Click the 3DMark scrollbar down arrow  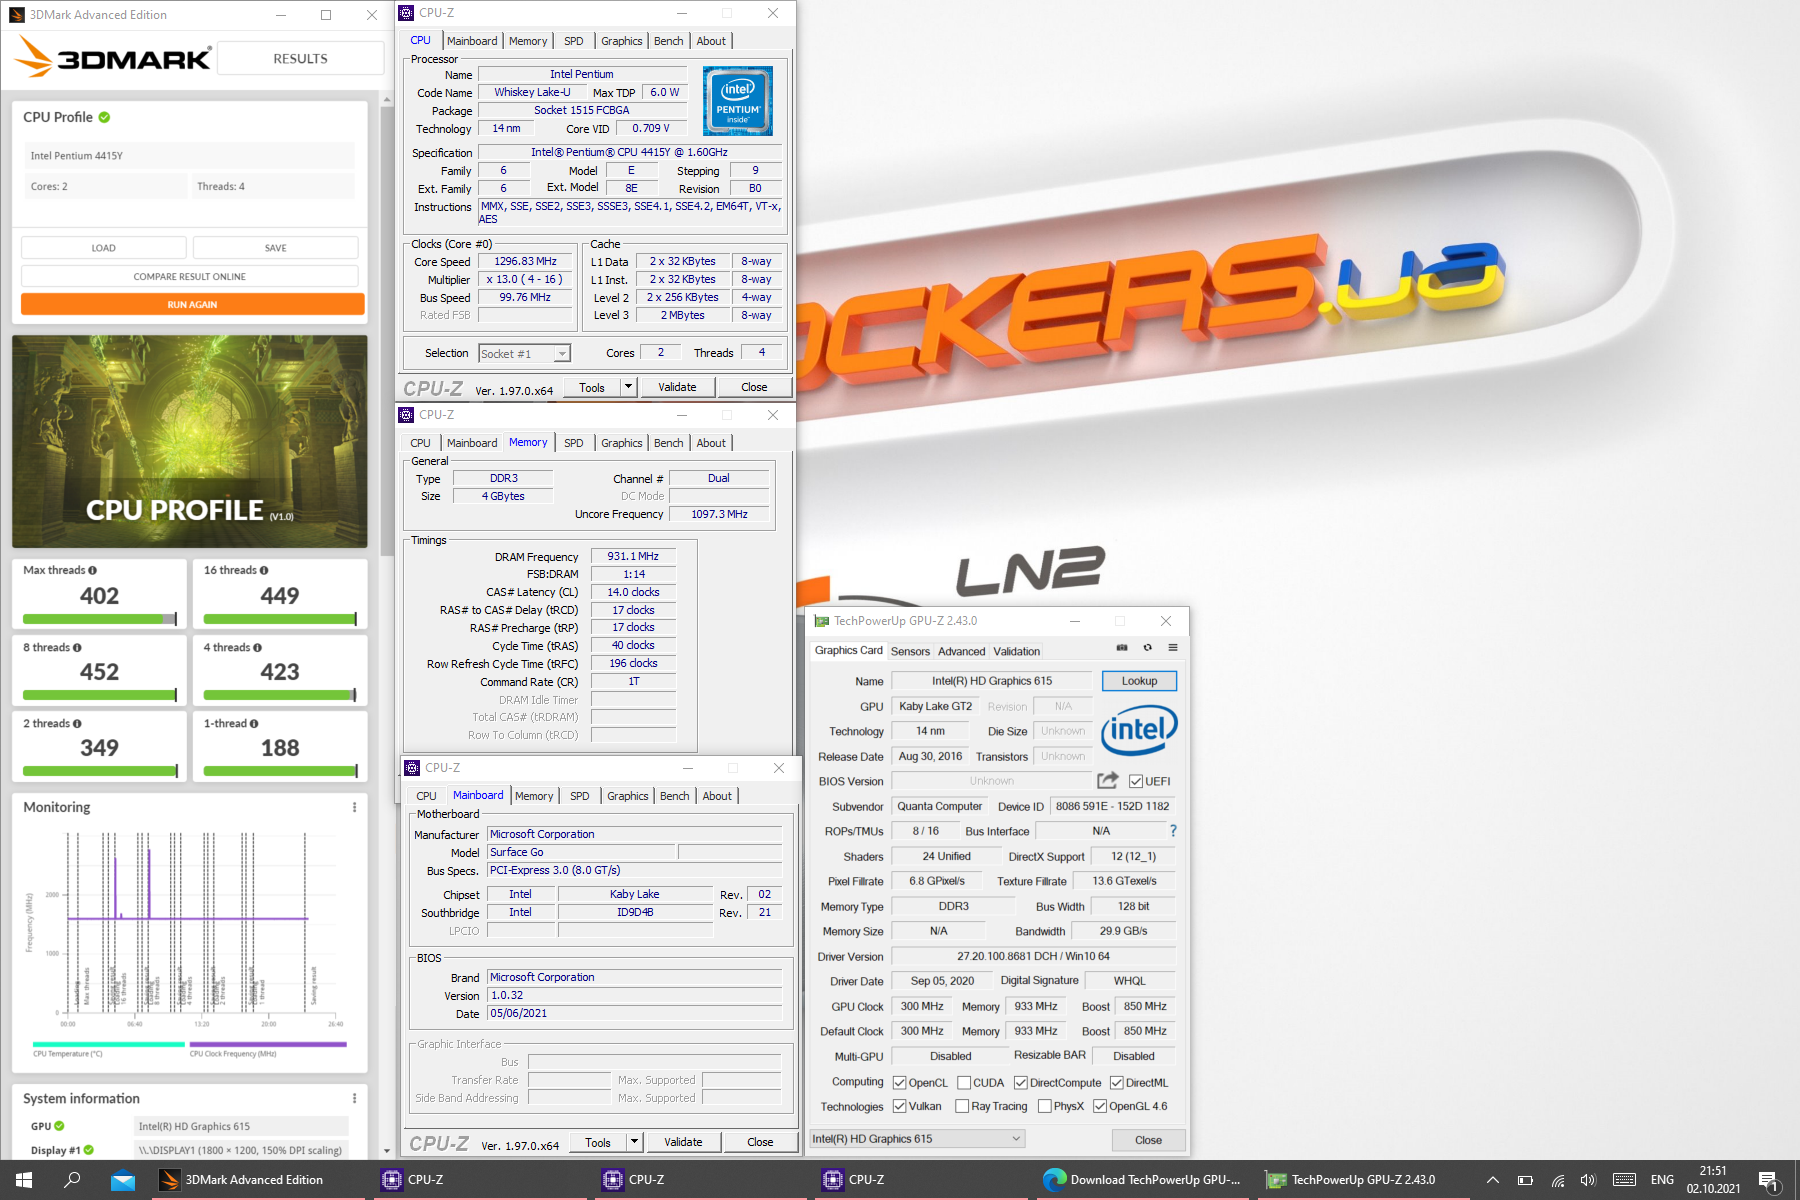click(387, 1151)
